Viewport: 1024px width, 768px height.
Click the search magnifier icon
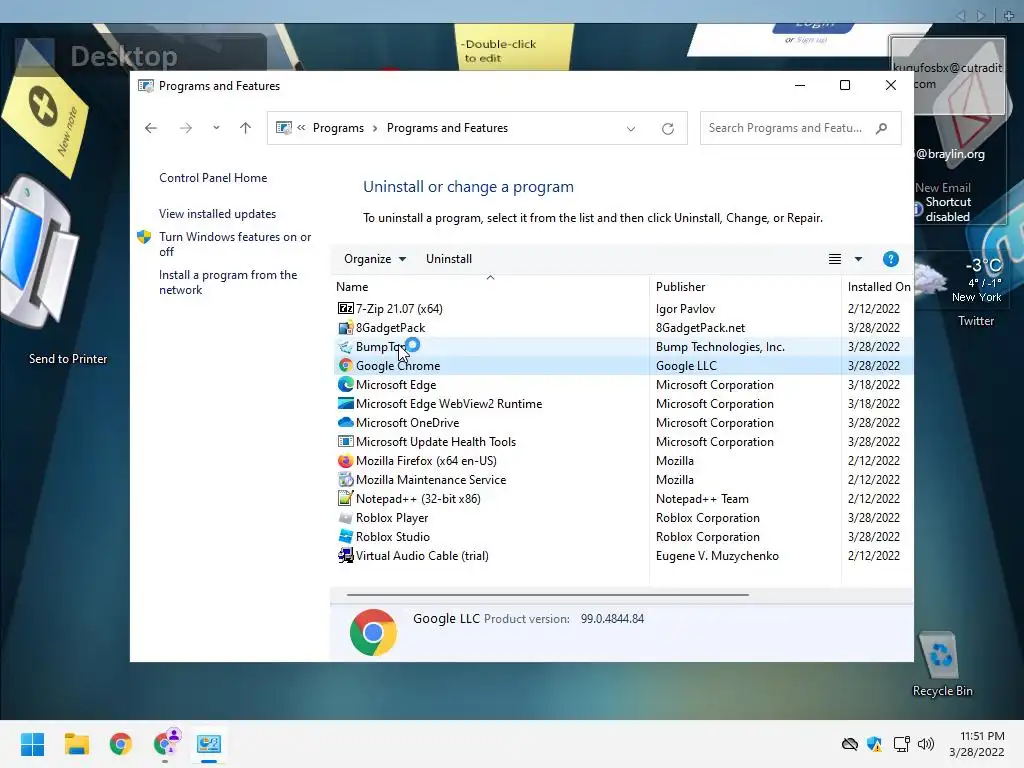(882, 128)
